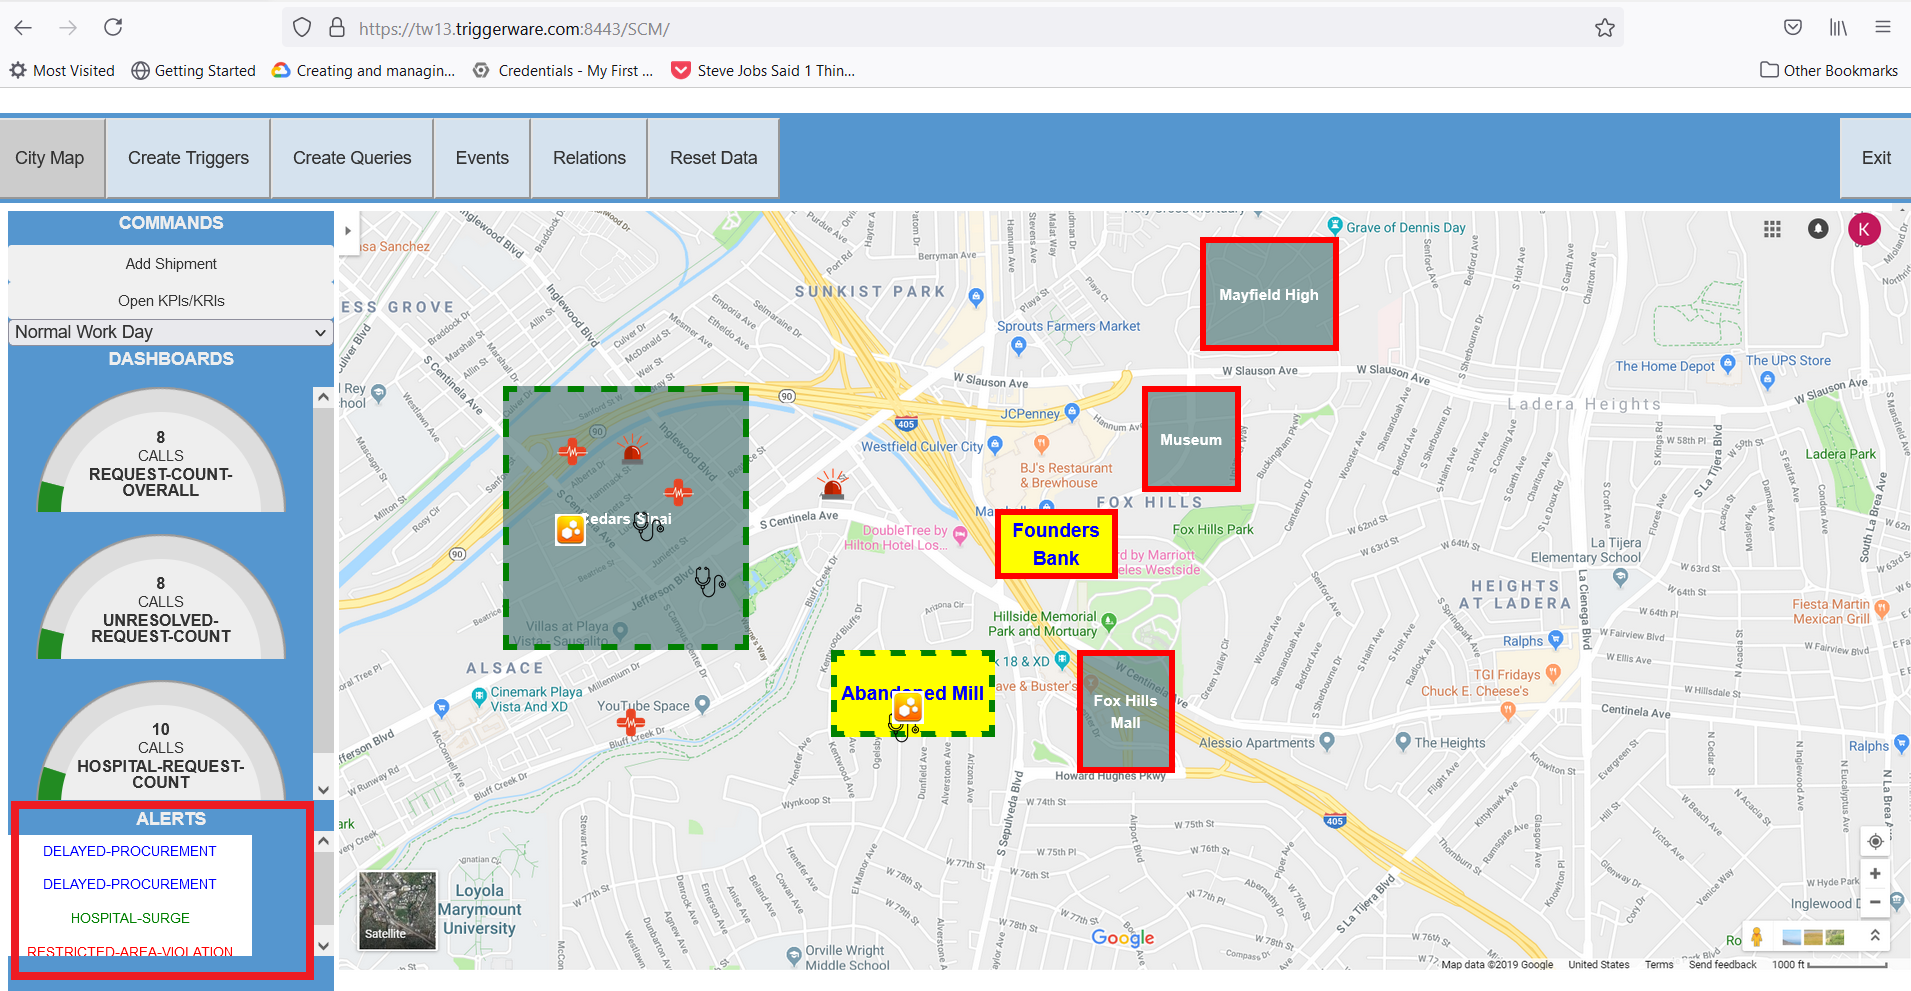Switch map to Satellite view thumbnail
The height and width of the screenshot is (991, 1911).
coord(398,909)
